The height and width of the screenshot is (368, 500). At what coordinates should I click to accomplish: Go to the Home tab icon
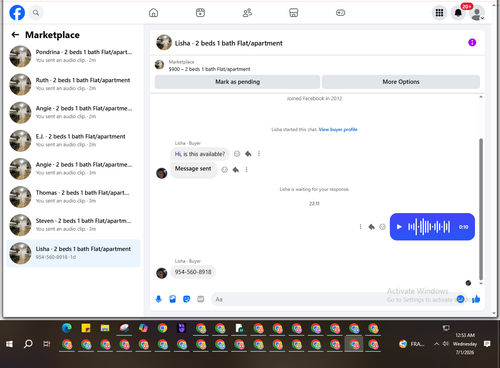coord(153,13)
